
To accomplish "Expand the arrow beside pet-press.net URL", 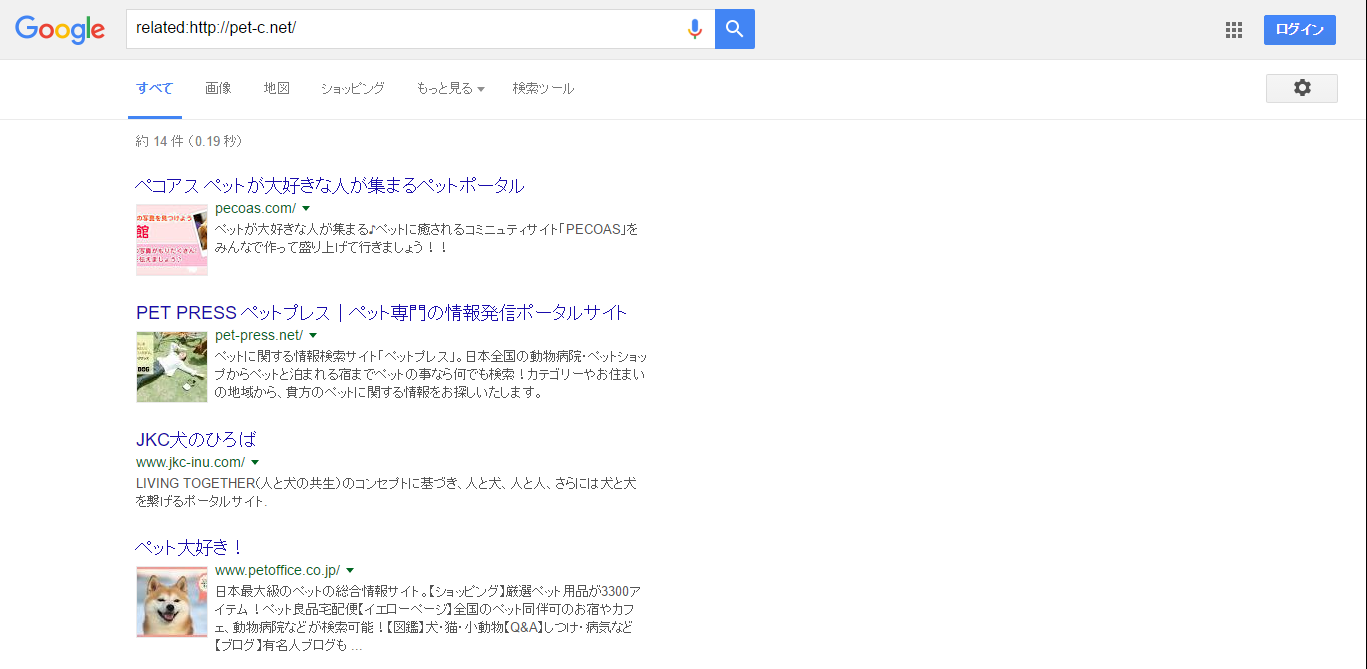I will pos(313,336).
